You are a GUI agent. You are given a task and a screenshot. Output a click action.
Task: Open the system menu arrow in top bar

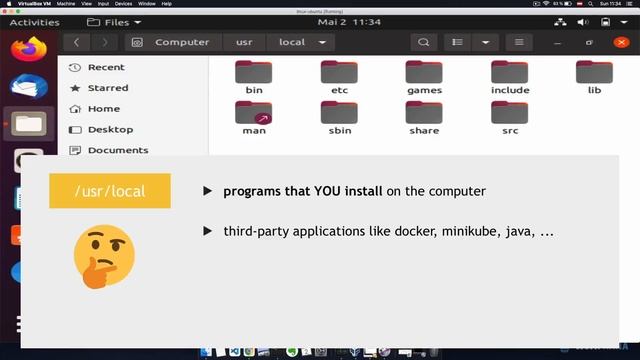pyautogui.click(x=624, y=22)
